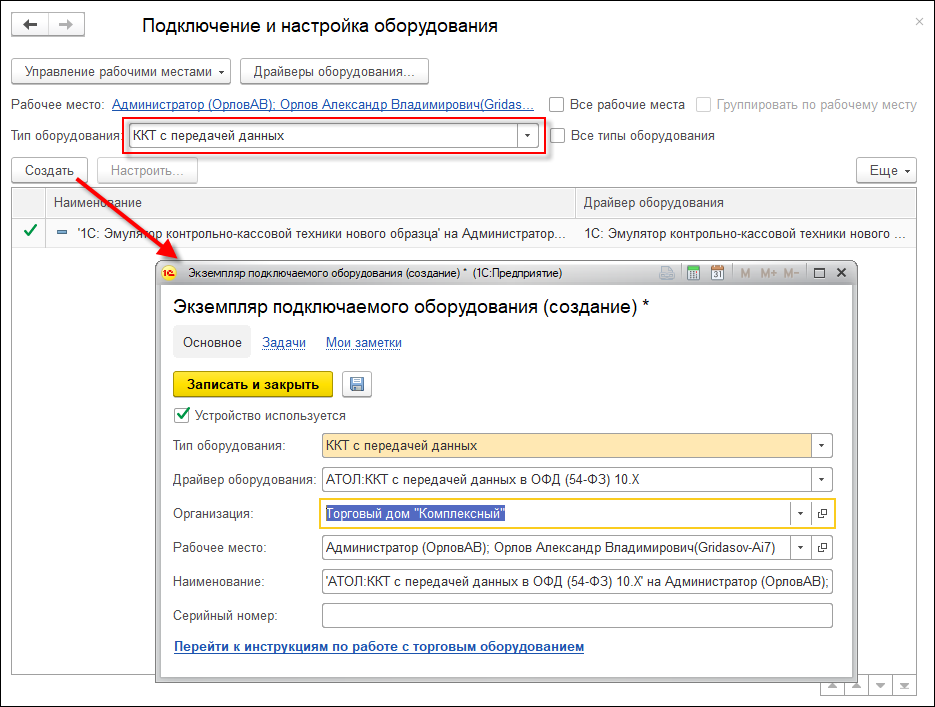Open the Организация record via open icon
Viewport: 935px width, 707px height.
click(822, 513)
